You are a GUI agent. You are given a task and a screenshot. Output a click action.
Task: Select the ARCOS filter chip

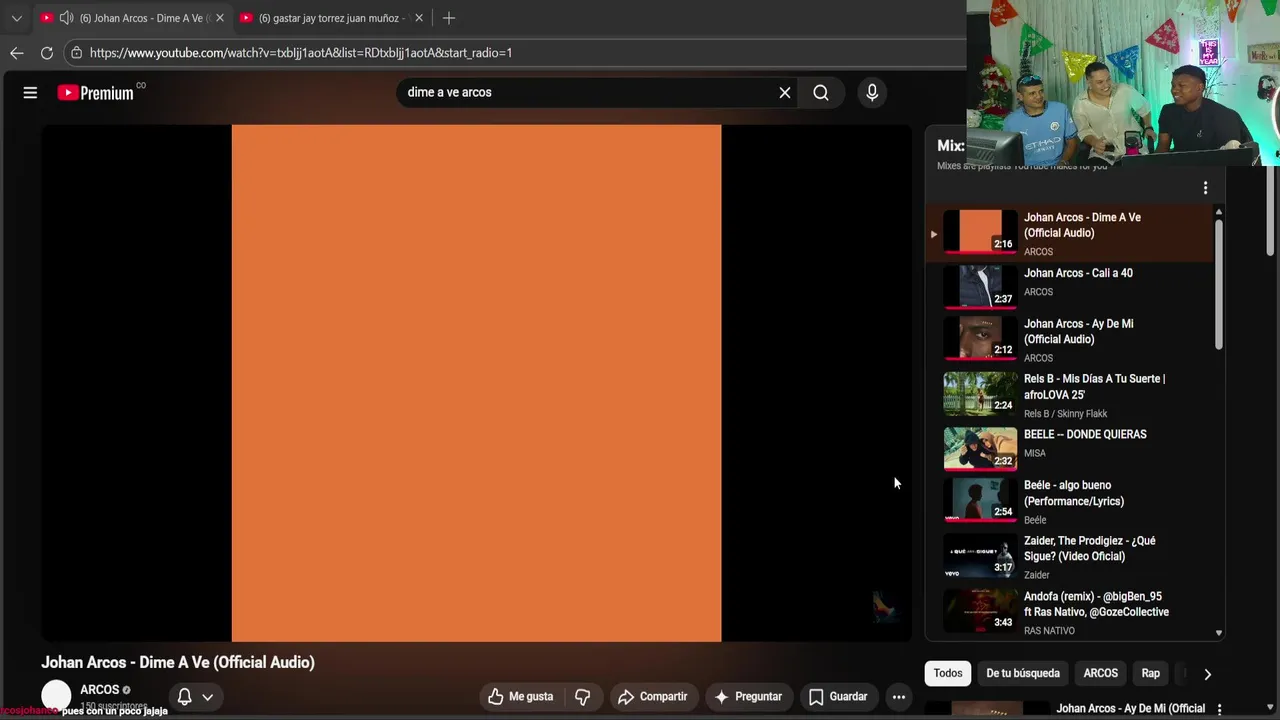coord(1101,673)
